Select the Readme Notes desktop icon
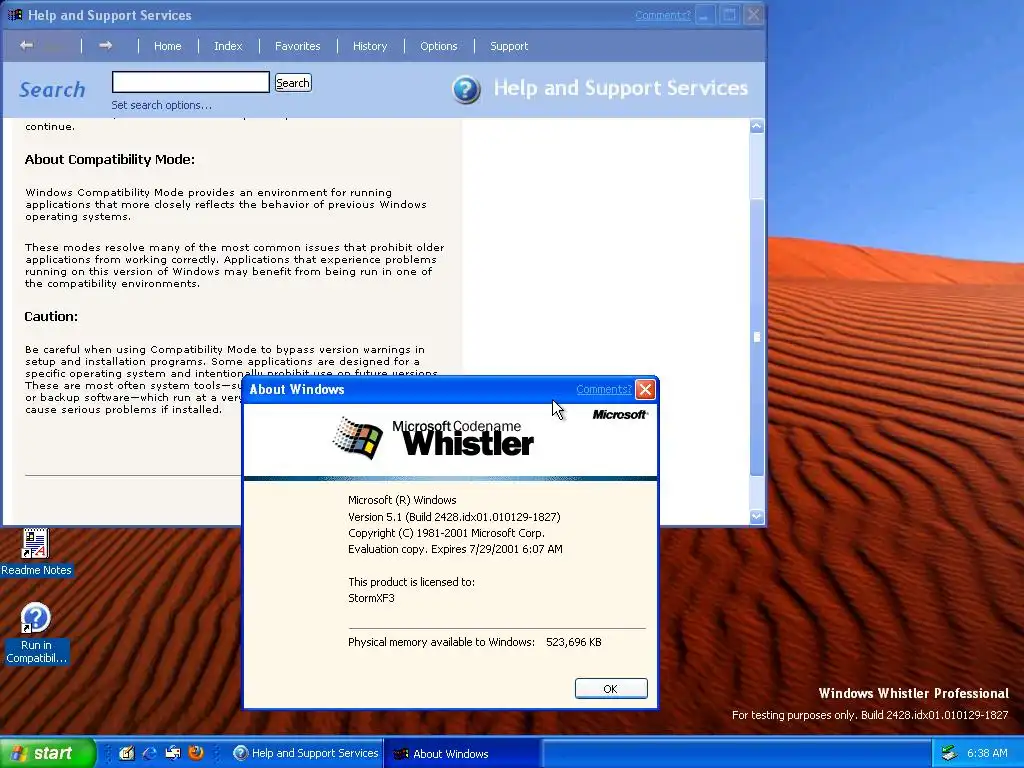 (x=35, y=552)
